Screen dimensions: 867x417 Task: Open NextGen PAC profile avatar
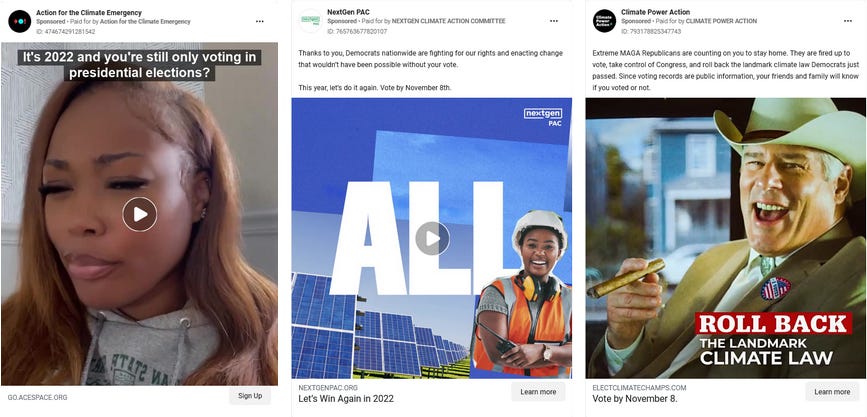(x=310, y=21)
